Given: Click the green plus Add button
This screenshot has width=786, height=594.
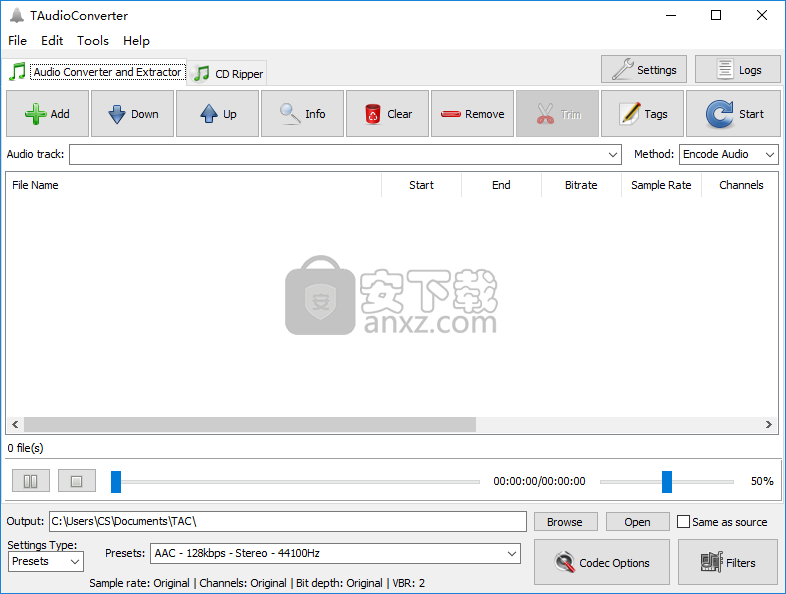Looking at the screenshot, I should coord(47,114).
